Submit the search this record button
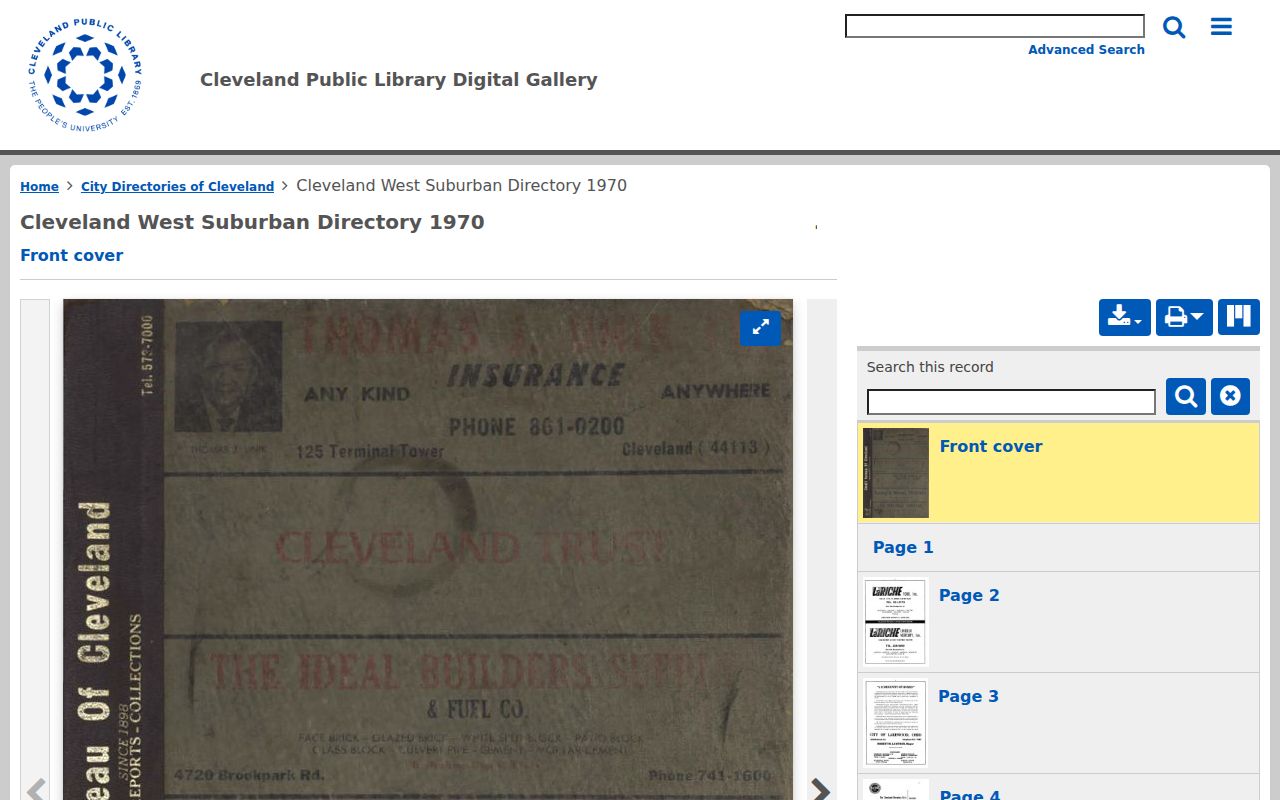 1186,396
